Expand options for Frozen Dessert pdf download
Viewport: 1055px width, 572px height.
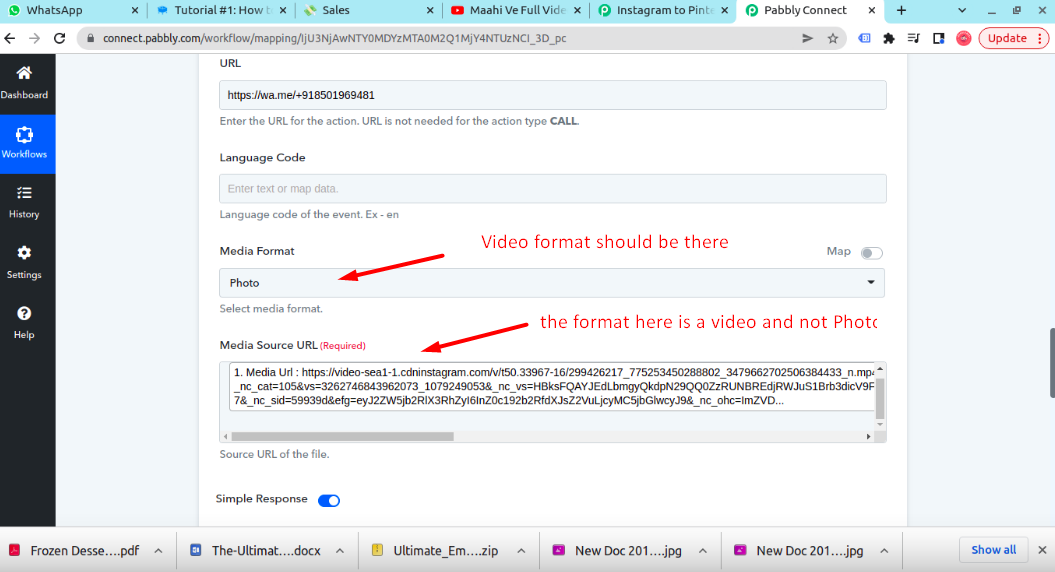(158, 550)
